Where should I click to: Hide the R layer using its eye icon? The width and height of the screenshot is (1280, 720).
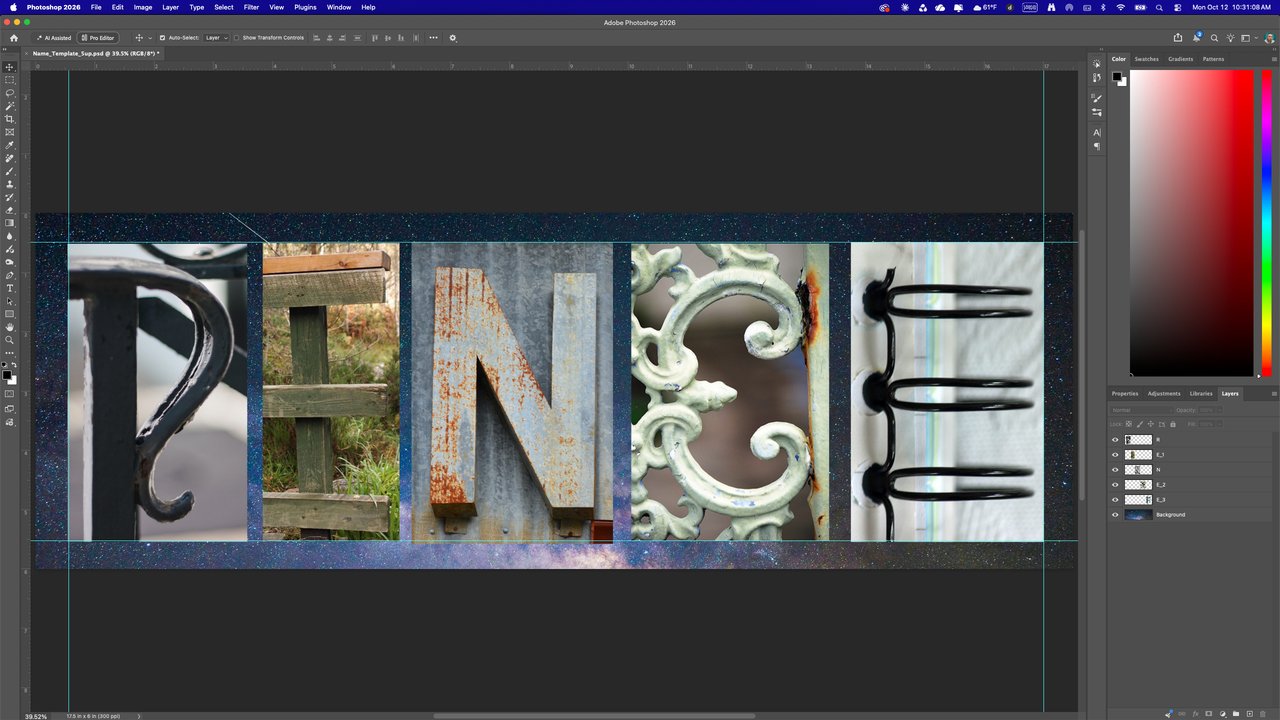pyautogui.click(x=1115, y=440)
